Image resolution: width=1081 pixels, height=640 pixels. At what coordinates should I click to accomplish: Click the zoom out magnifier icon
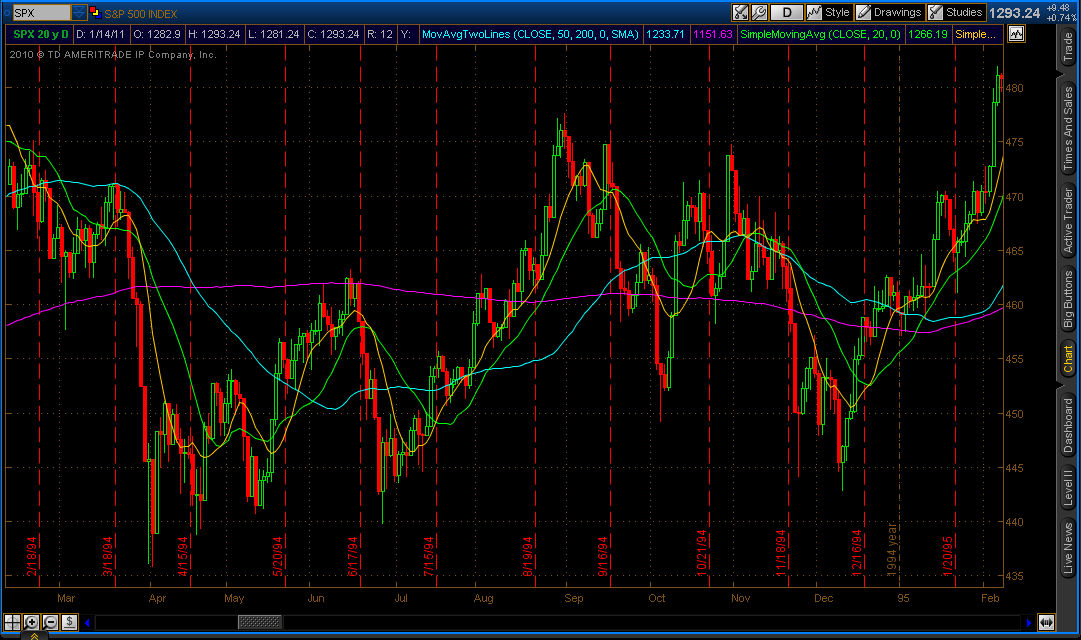(50, 622)
